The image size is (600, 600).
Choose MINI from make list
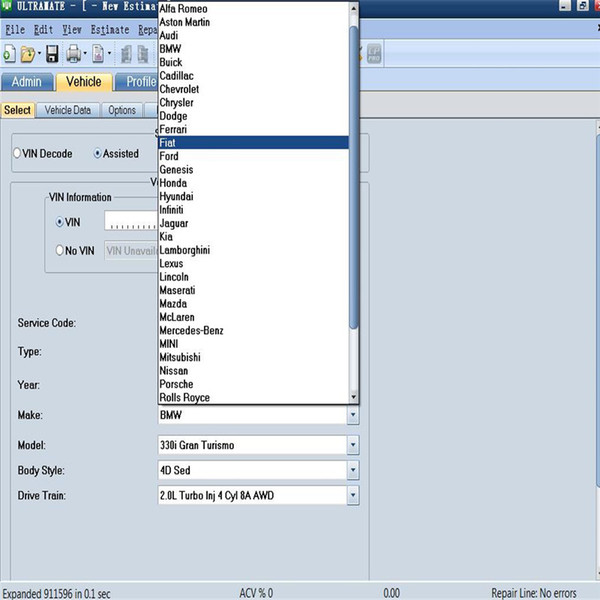(253, 344)
